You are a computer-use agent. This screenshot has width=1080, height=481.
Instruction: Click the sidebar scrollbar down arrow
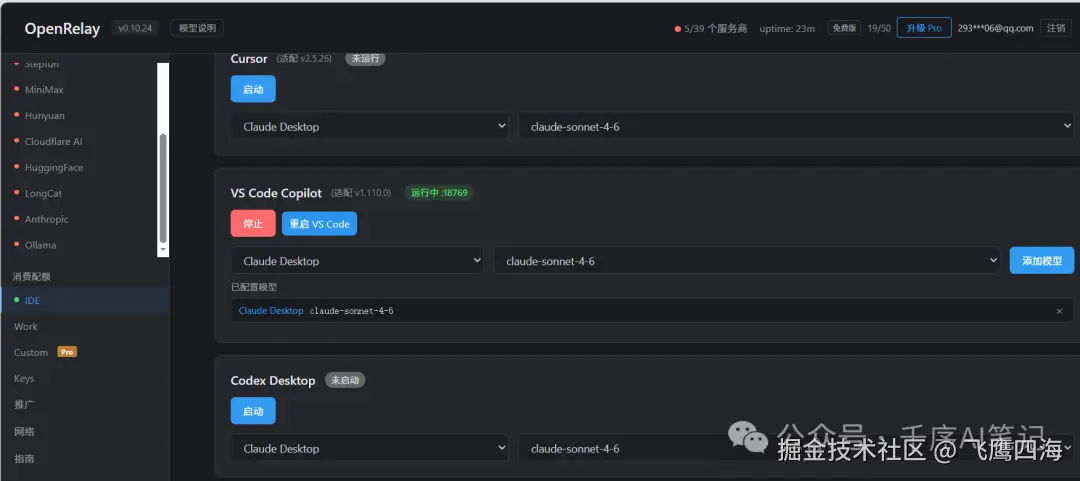[x=163, y=249]
